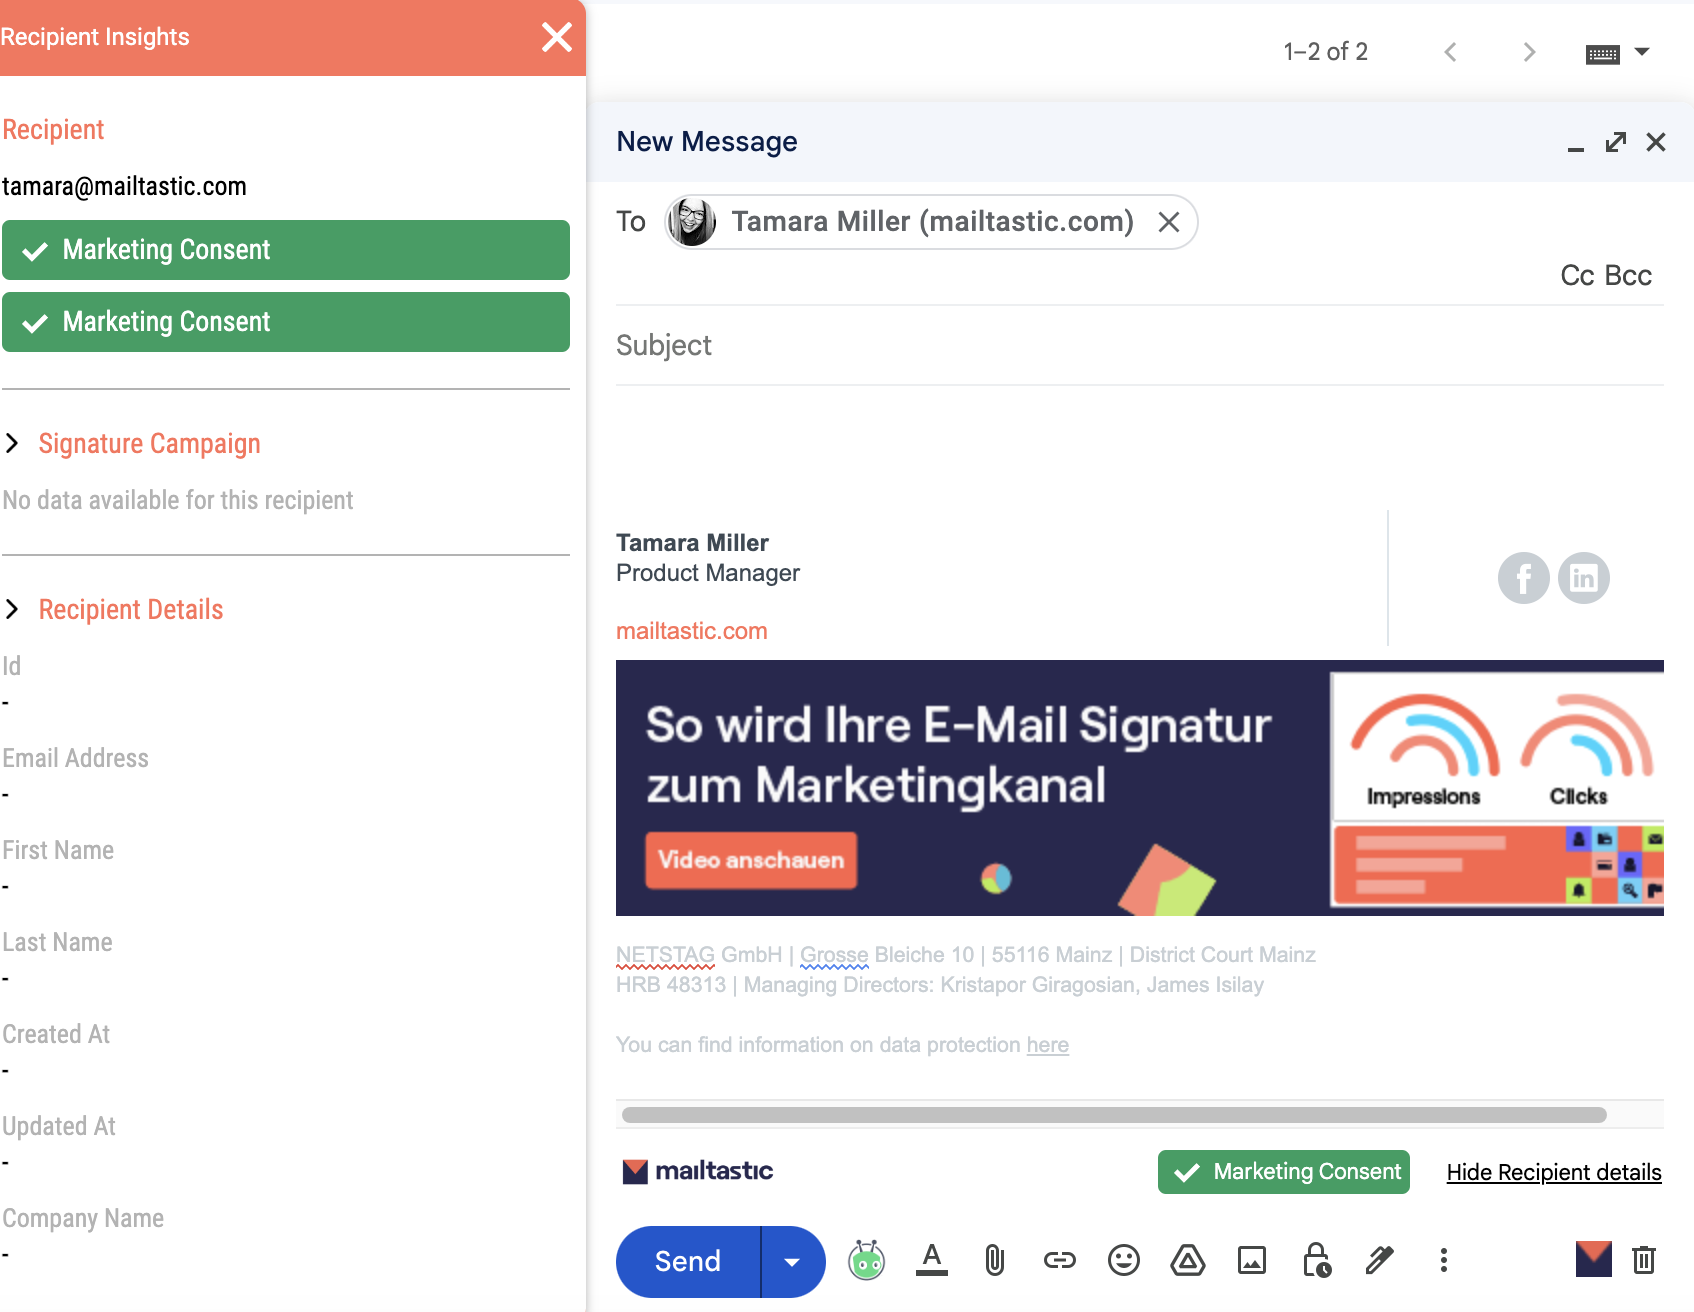Image resolution: width=1694 pixels, height=1312 pixels.
Task: Open the Send options dropdown arrow
Action: click(792, 1262)
